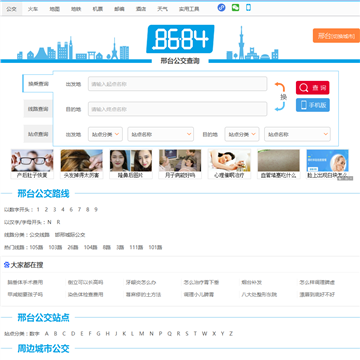The image size is (360, 360).
Task: Select the 线路查询 tab
Action: coord(38,109)
